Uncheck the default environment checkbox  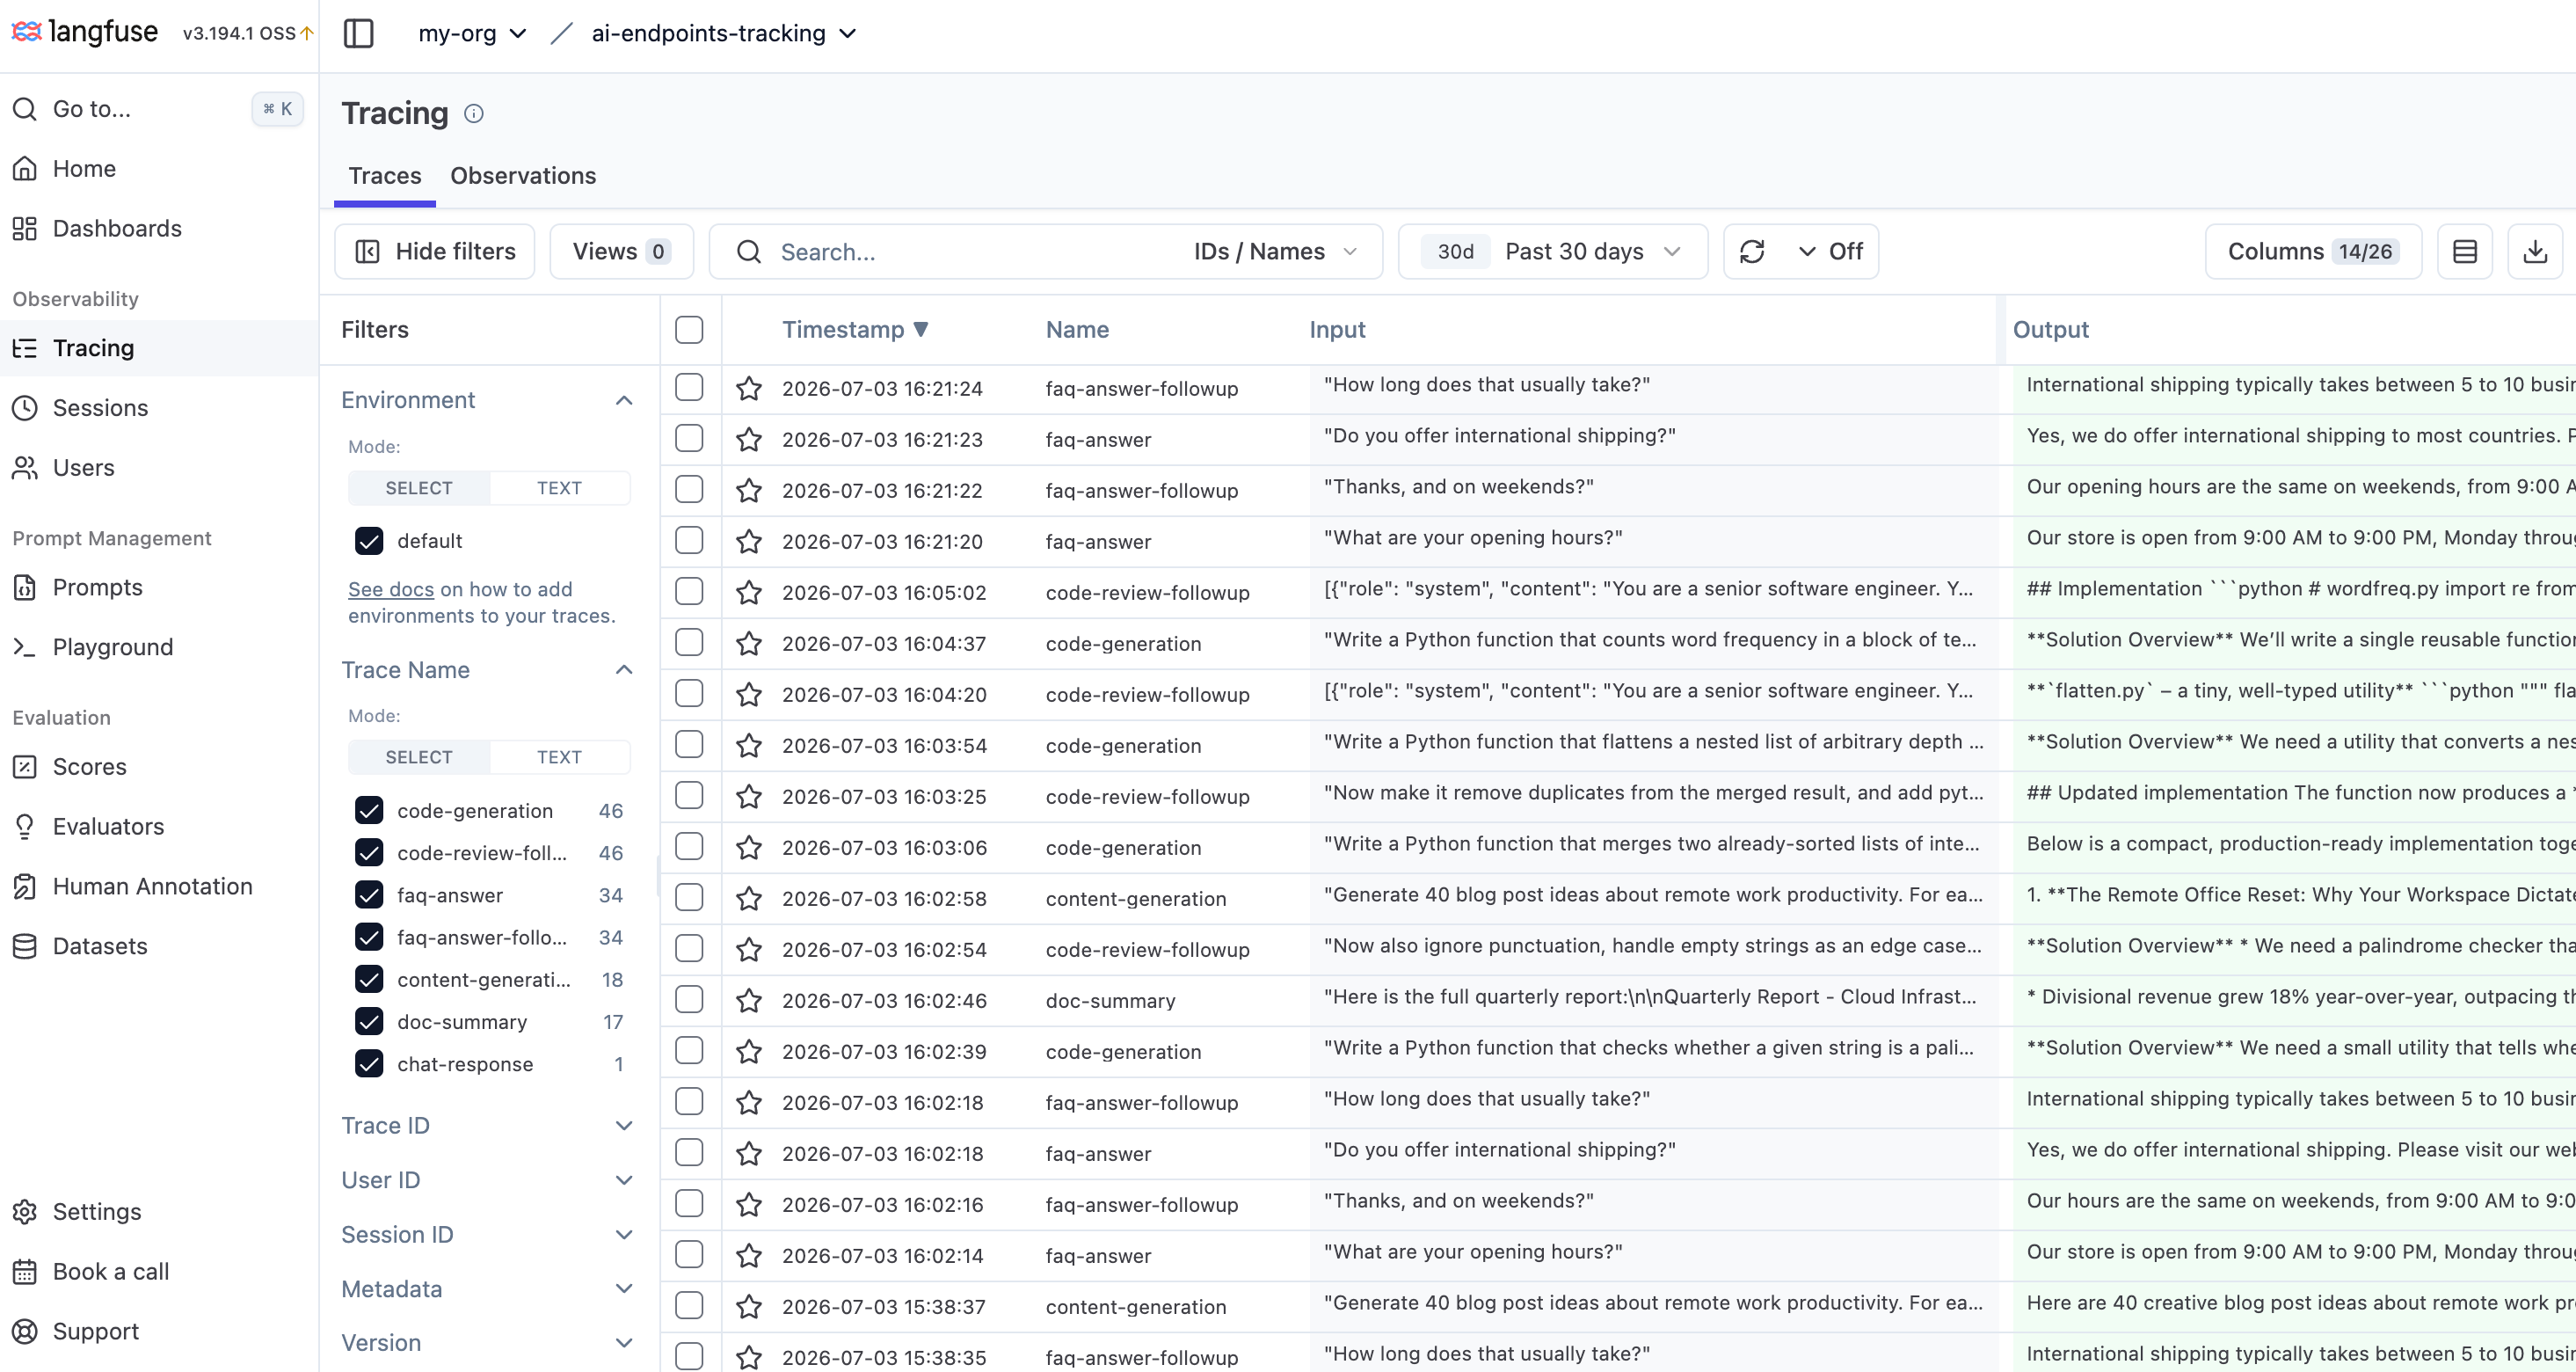(369, 541)
